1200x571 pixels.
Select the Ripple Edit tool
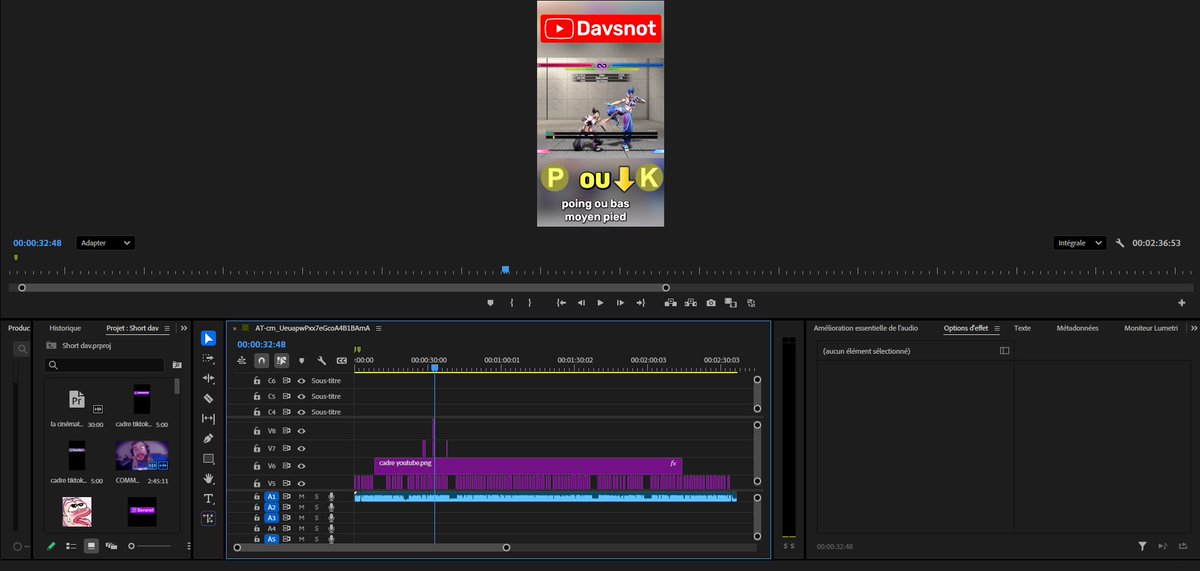[x=208, y=378]
